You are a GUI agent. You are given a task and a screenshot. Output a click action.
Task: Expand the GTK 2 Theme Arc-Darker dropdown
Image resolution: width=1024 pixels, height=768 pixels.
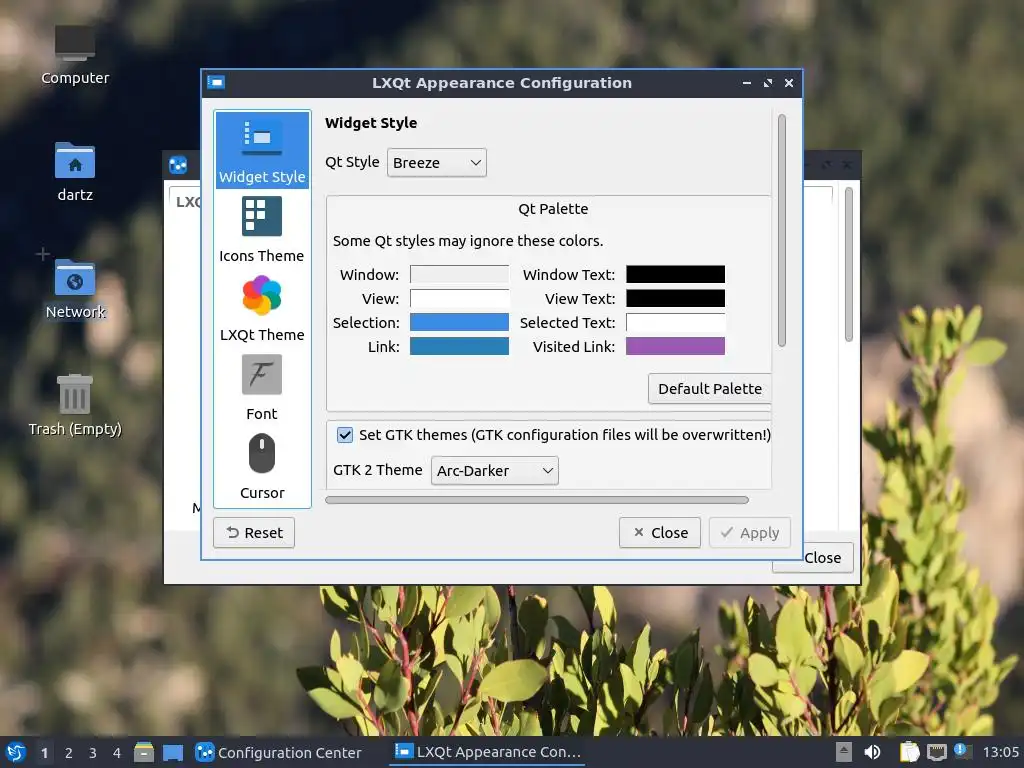click(x=495, y=471)
